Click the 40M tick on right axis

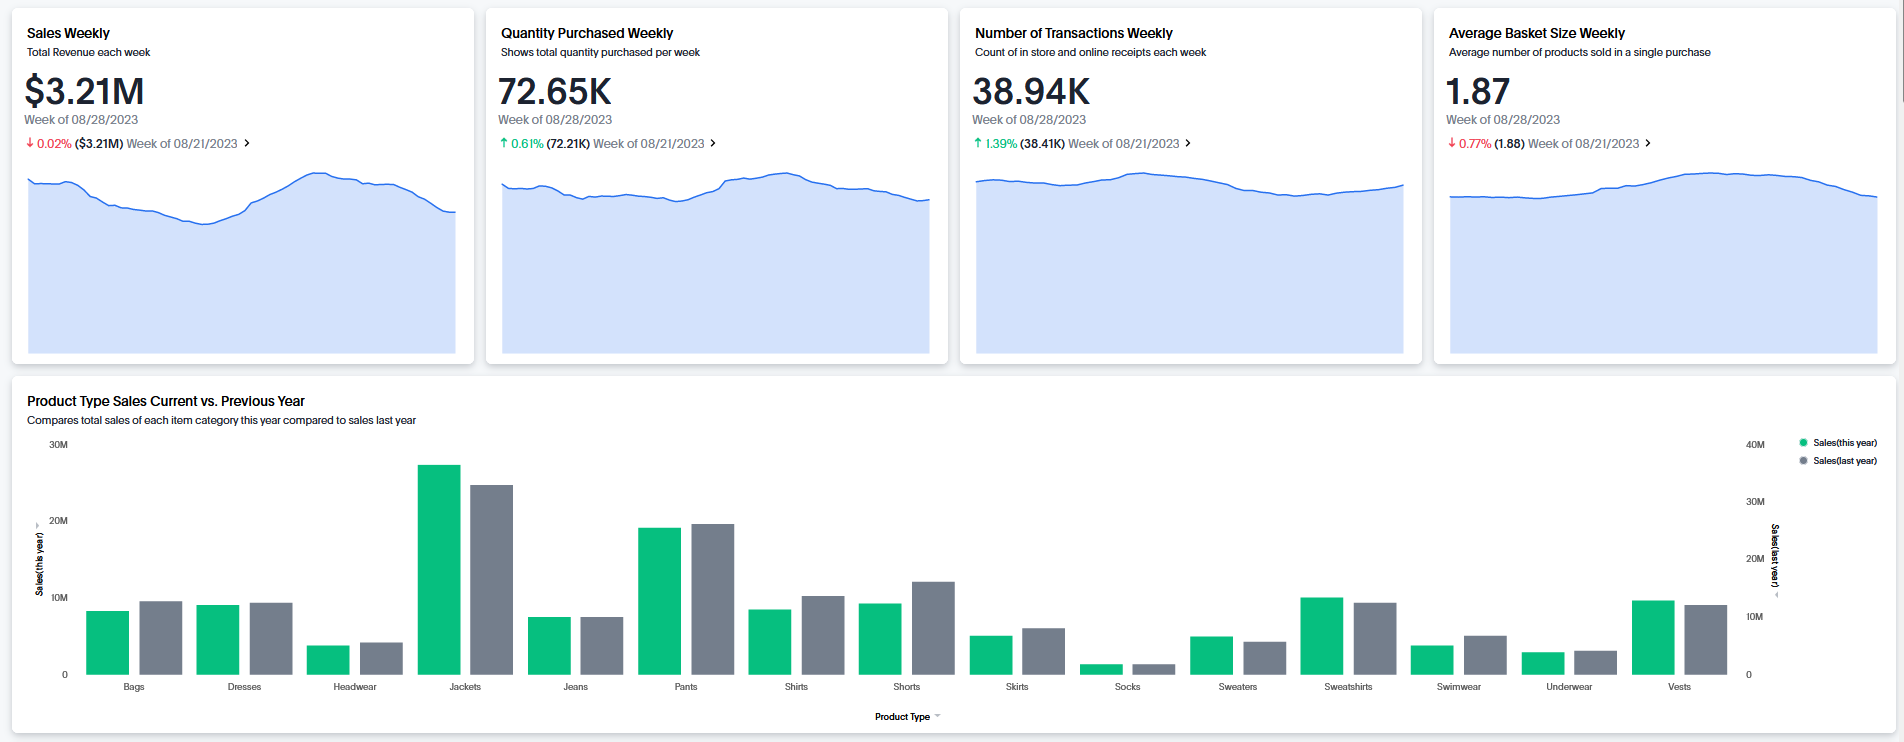tap(1755, 445)
